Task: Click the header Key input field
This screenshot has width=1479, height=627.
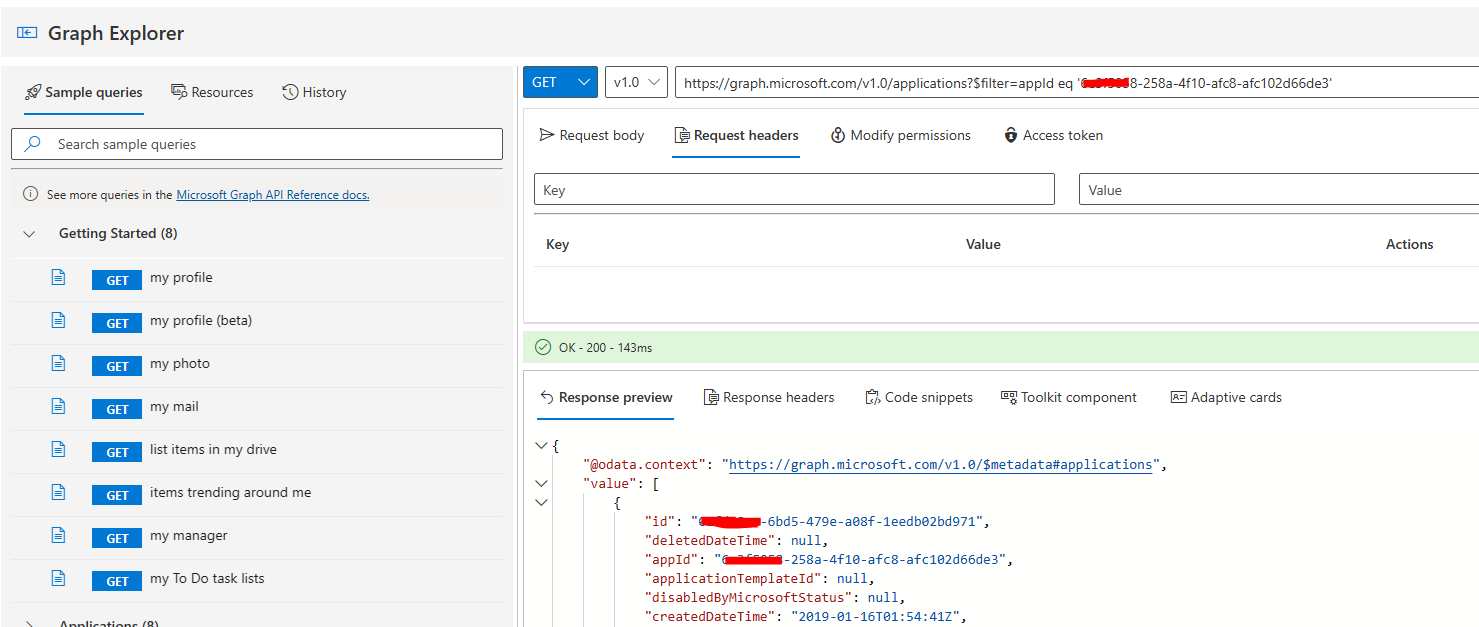Action: pos(794,189)
